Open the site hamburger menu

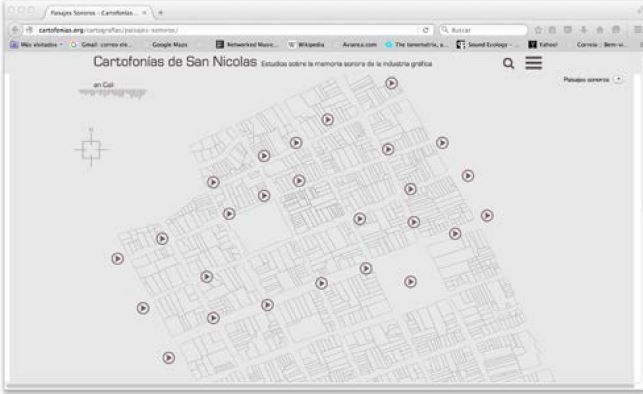point(534,63)
